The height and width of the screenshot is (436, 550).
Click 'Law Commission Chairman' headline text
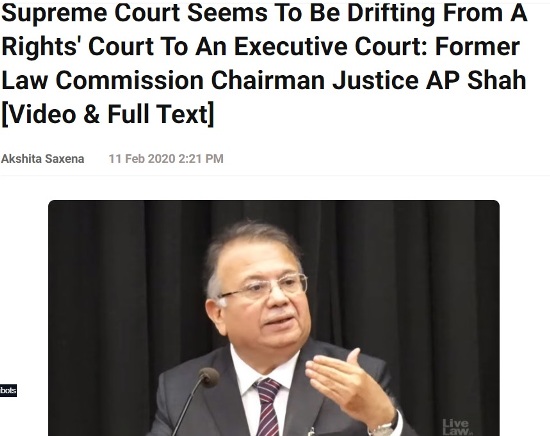[x=164, y=80]
